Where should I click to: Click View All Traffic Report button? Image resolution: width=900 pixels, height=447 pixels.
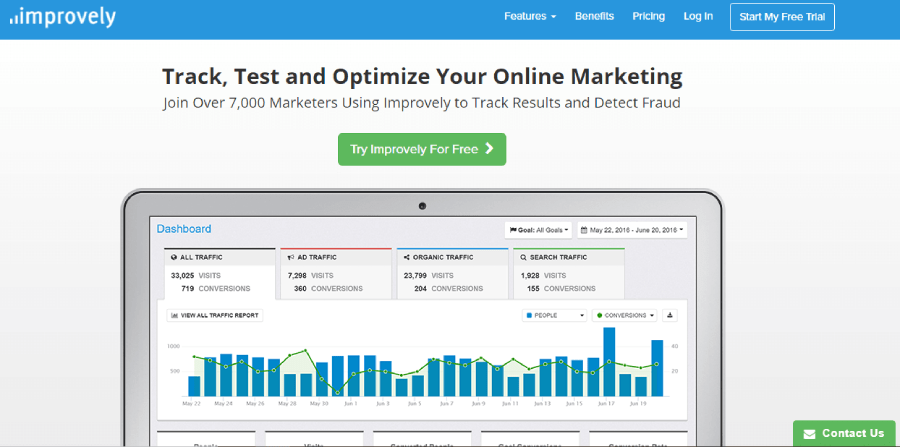tap(215, 315)
